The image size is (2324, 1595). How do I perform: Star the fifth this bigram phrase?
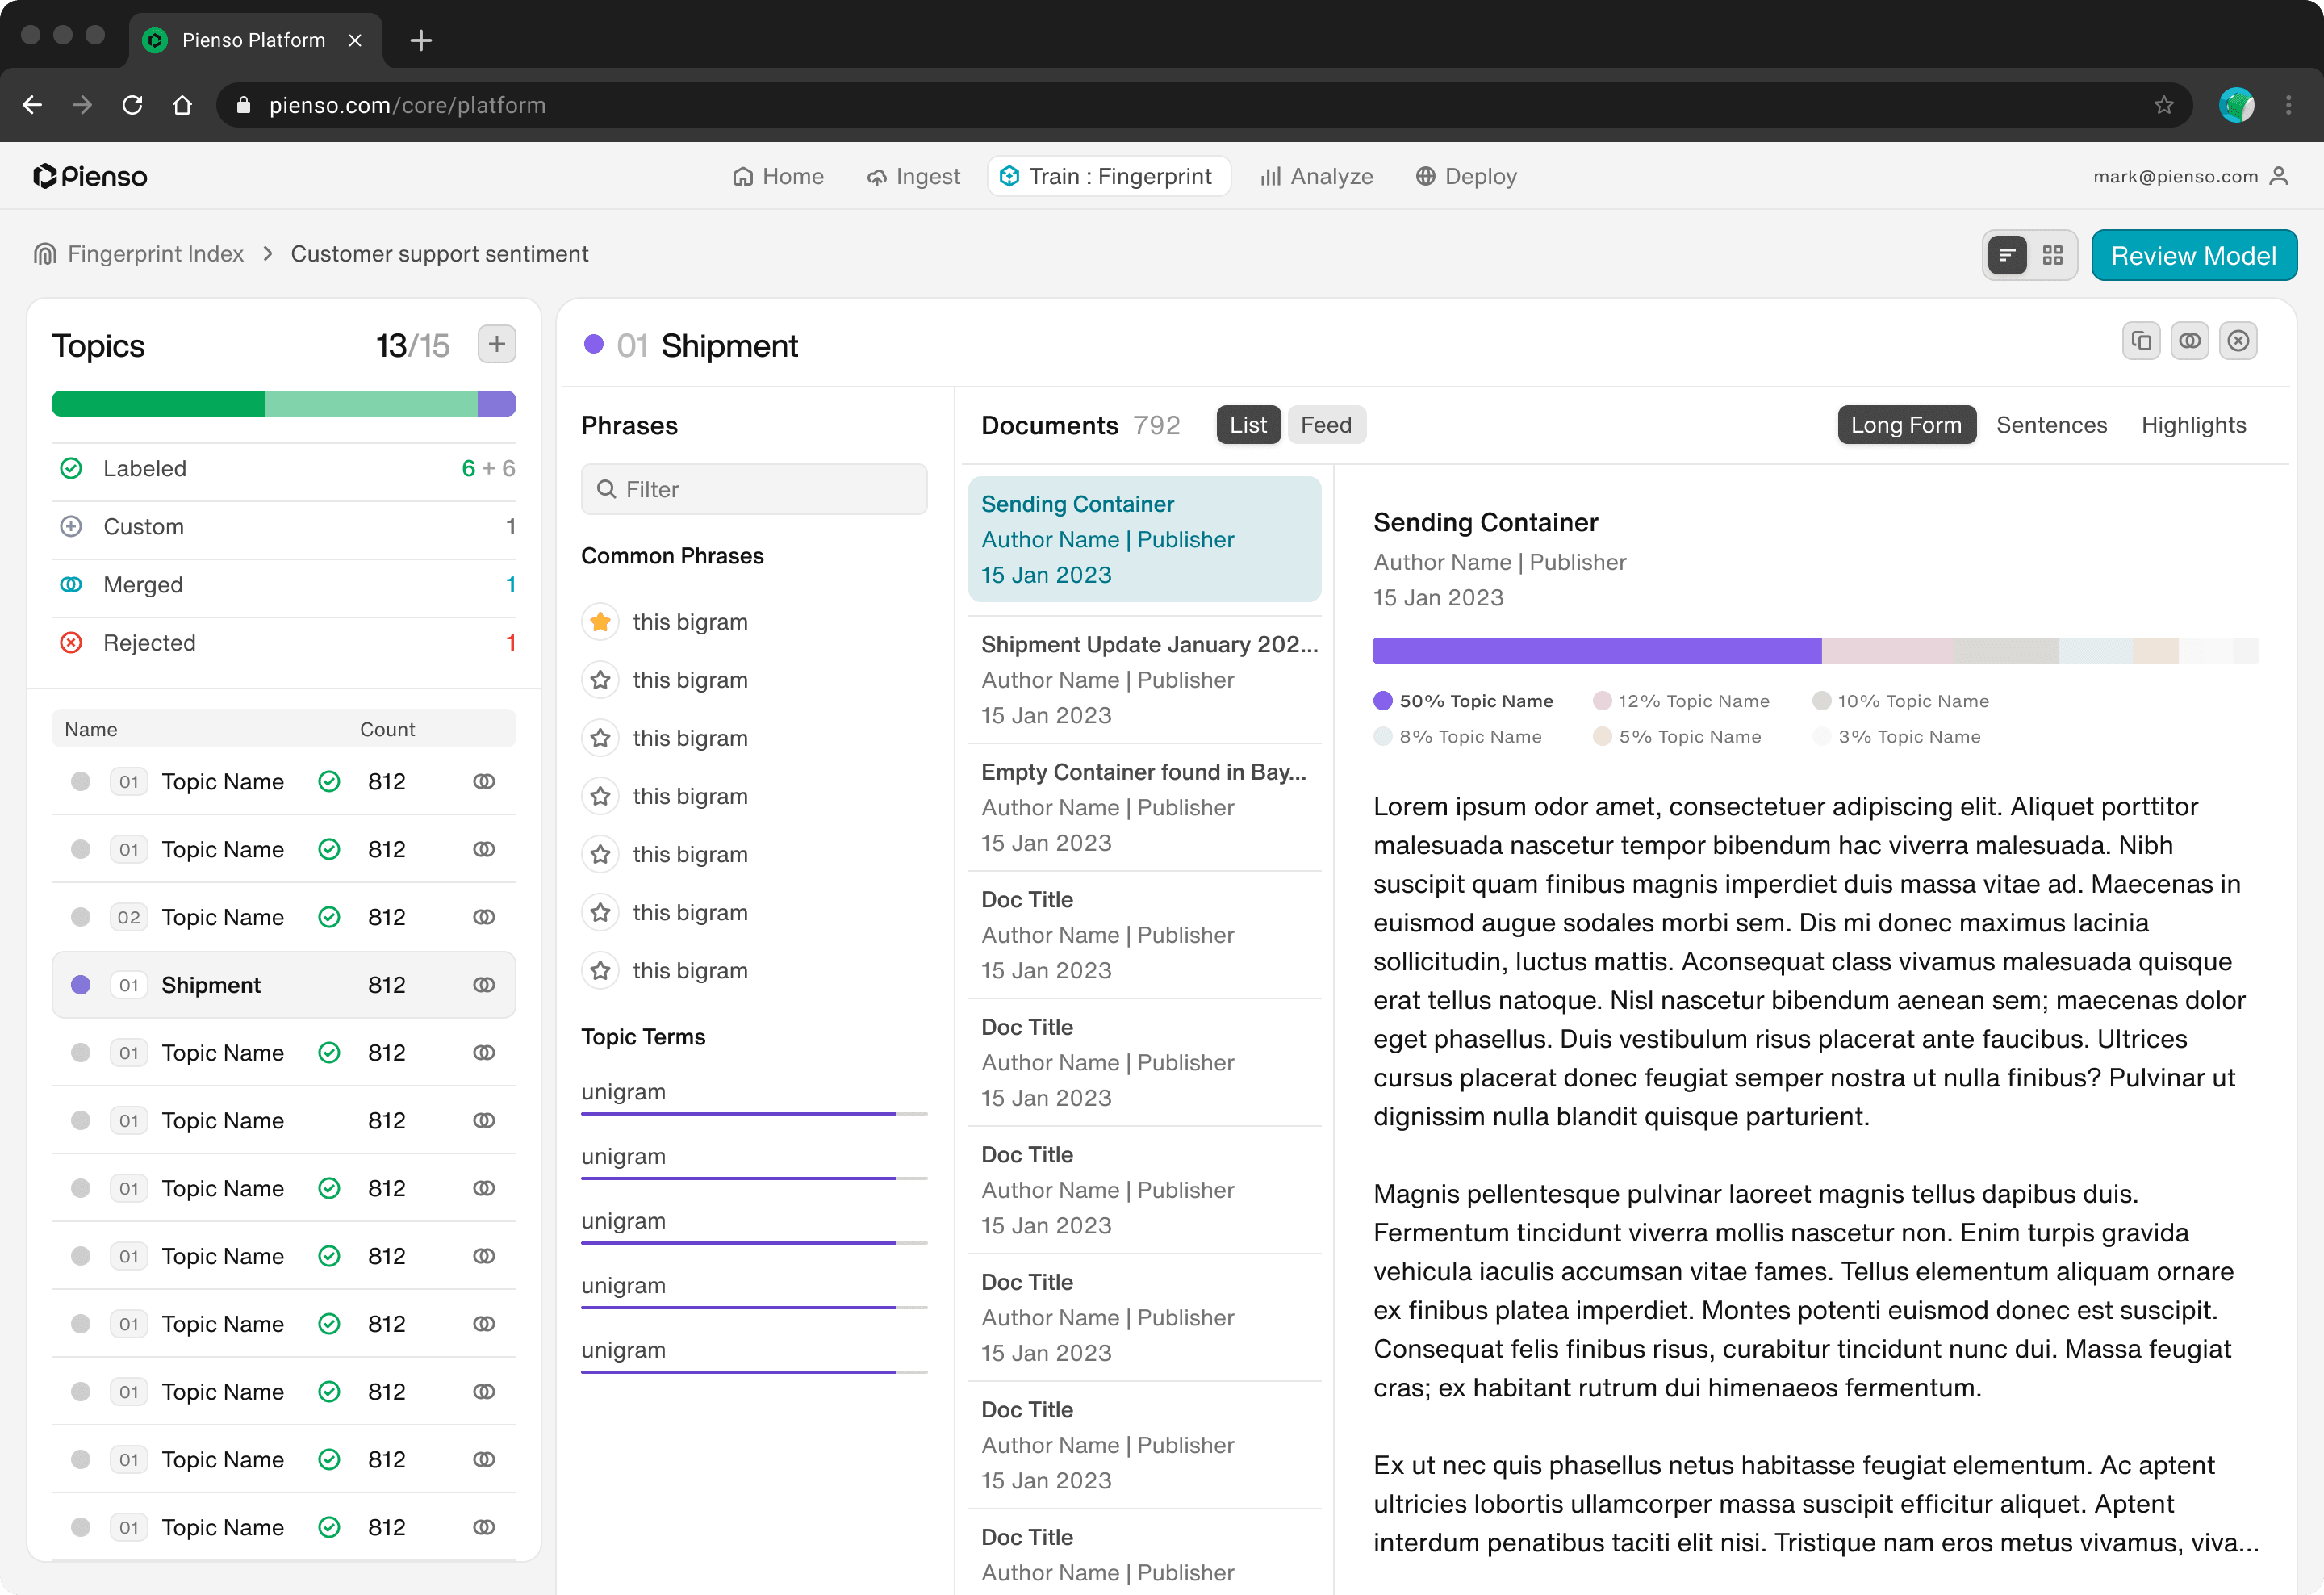[x=600, y=854]
